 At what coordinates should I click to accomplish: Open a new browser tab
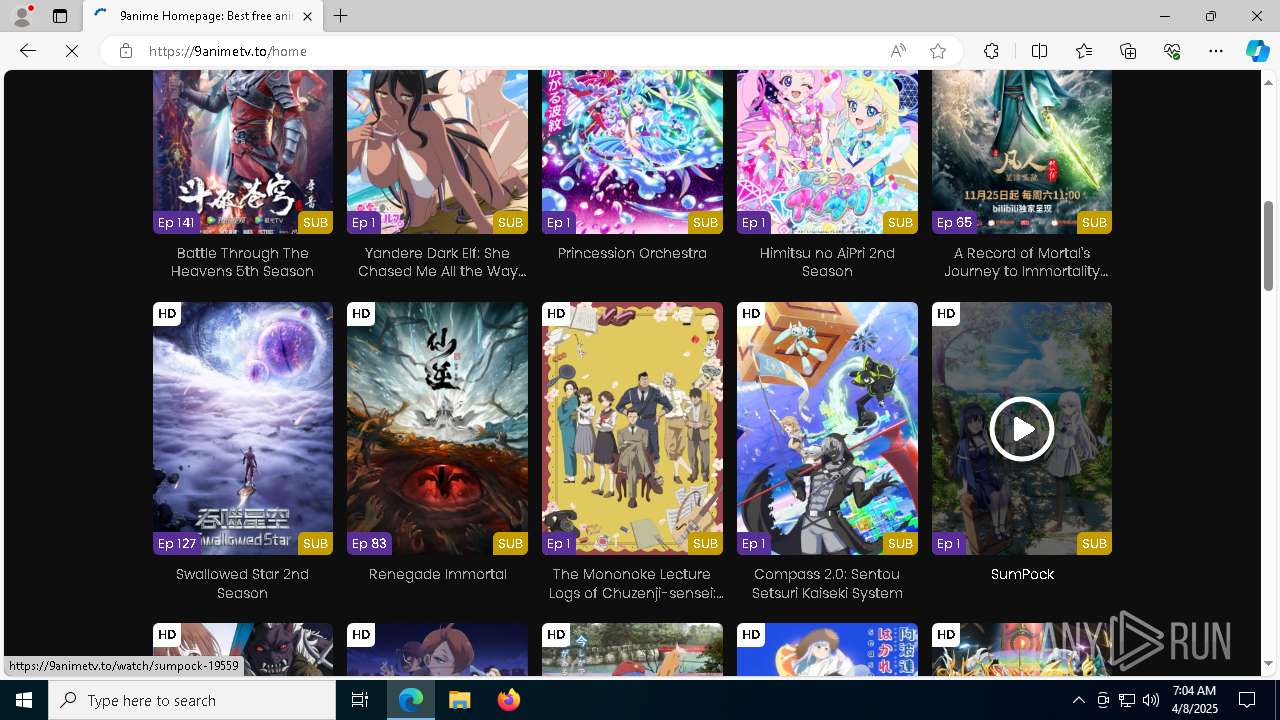pyautogui.click(x=341, y=16)
